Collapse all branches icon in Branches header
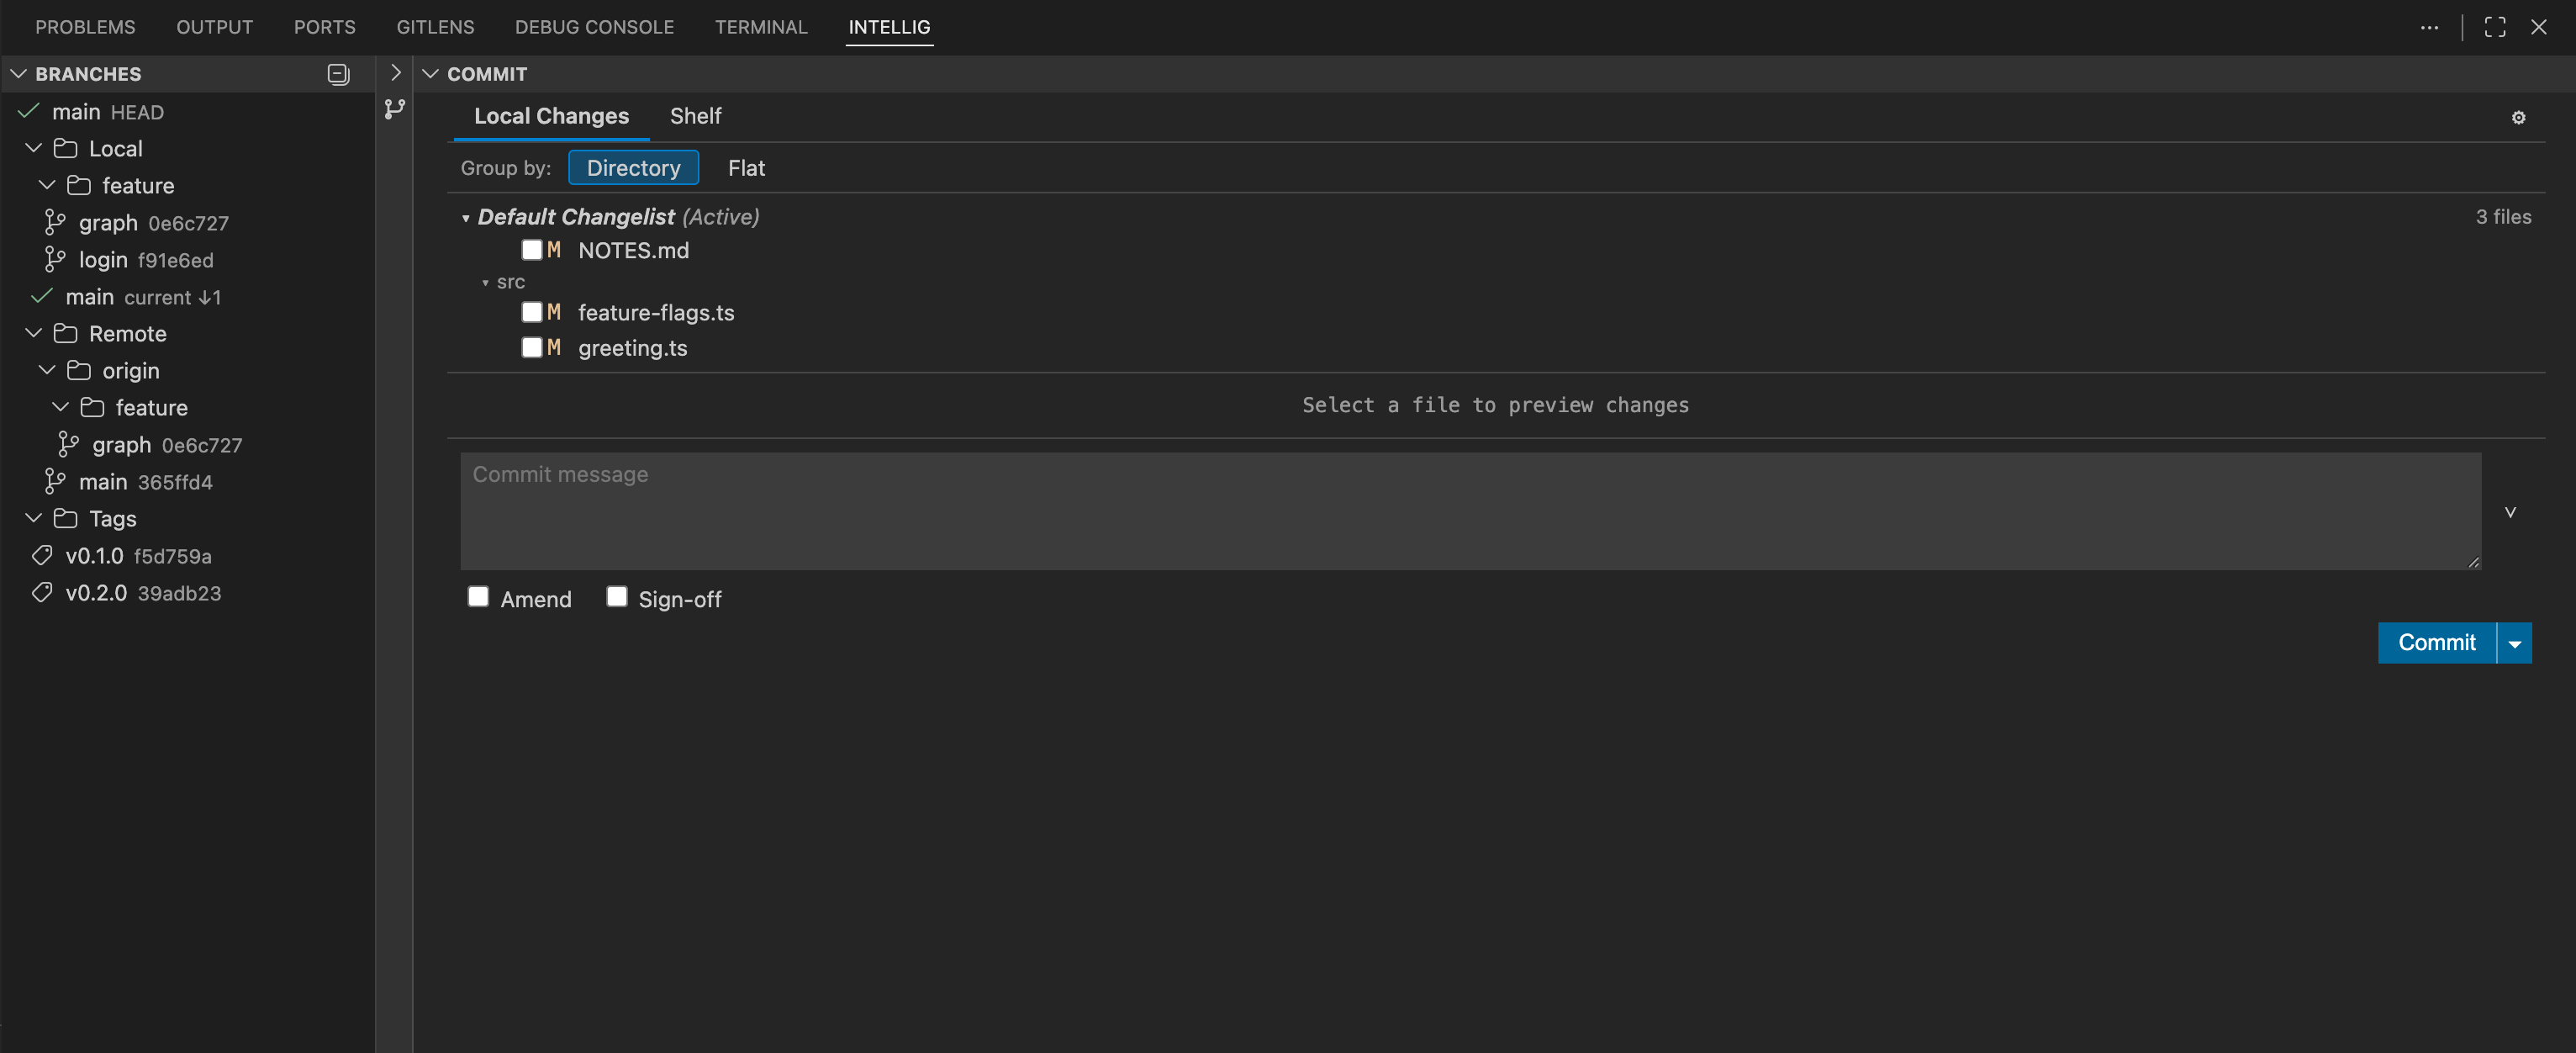Image resolution: width=2576 pixels, height=1053 pixels. coord(338,74)
